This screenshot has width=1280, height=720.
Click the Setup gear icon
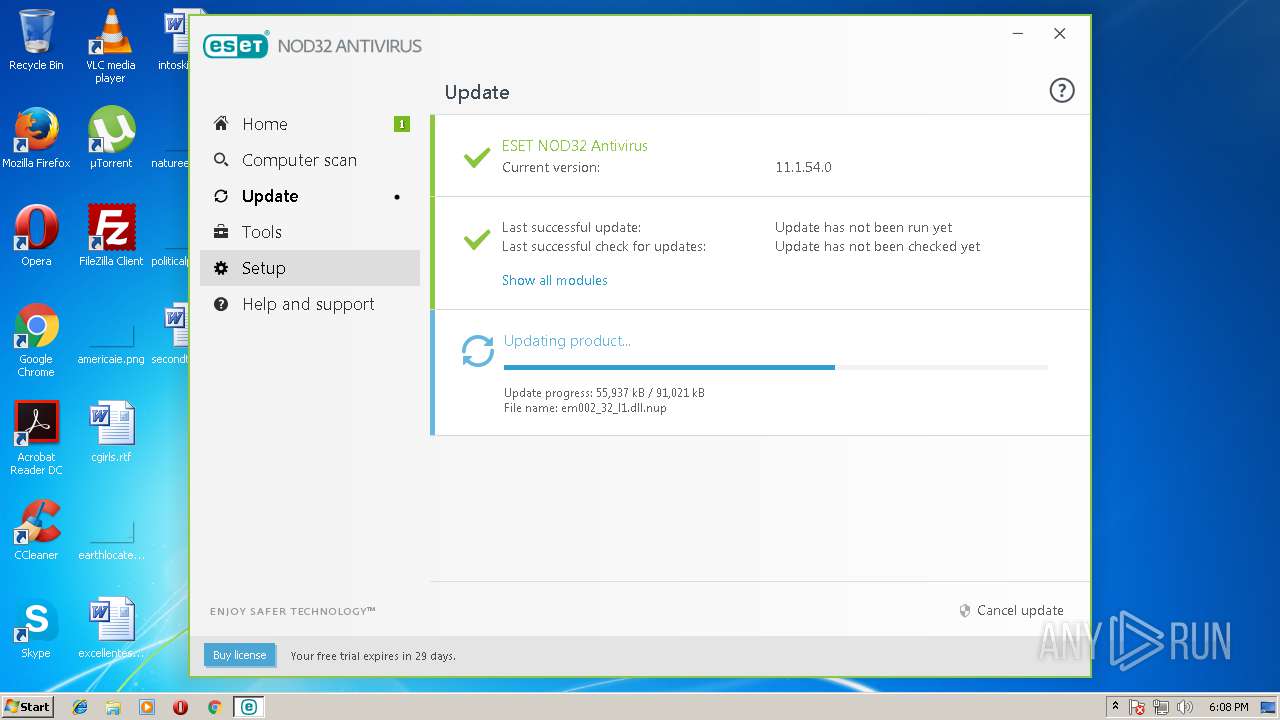coord(221,268)
